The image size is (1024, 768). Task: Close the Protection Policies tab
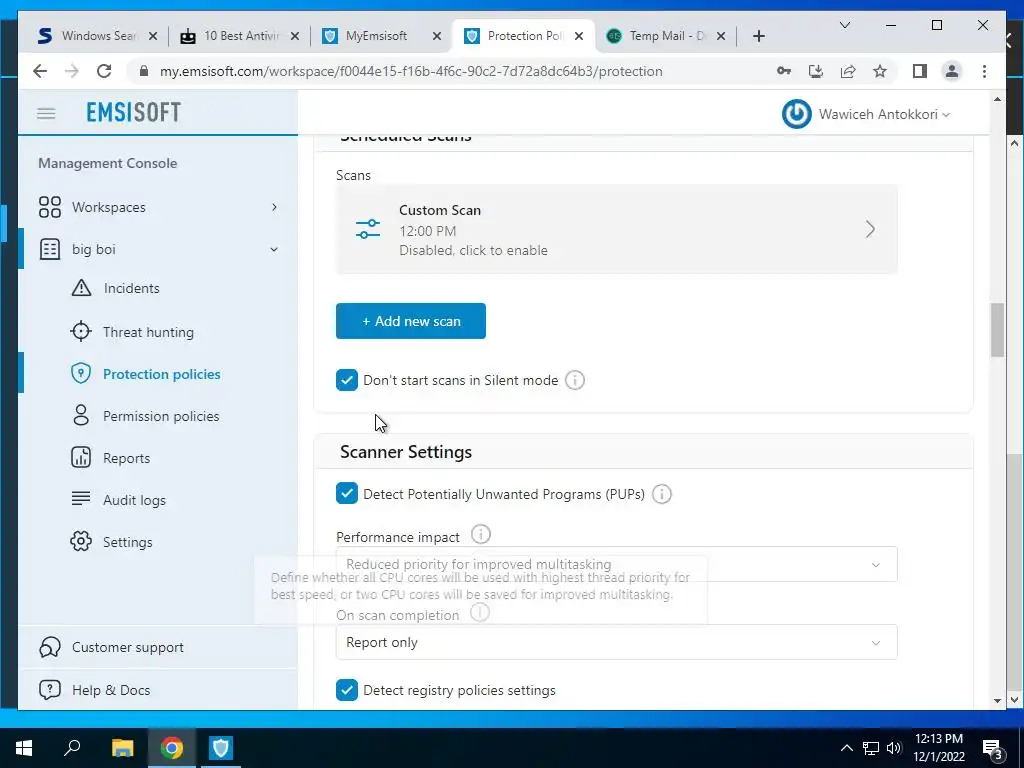[x=579, y=36]
